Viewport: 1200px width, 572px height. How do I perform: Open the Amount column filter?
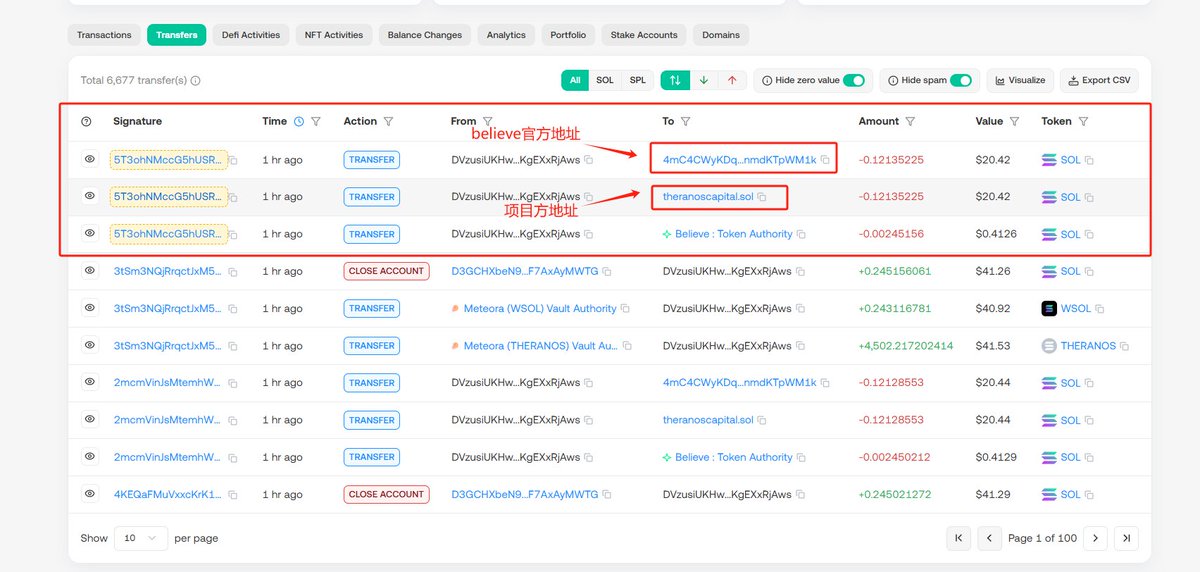910,122
